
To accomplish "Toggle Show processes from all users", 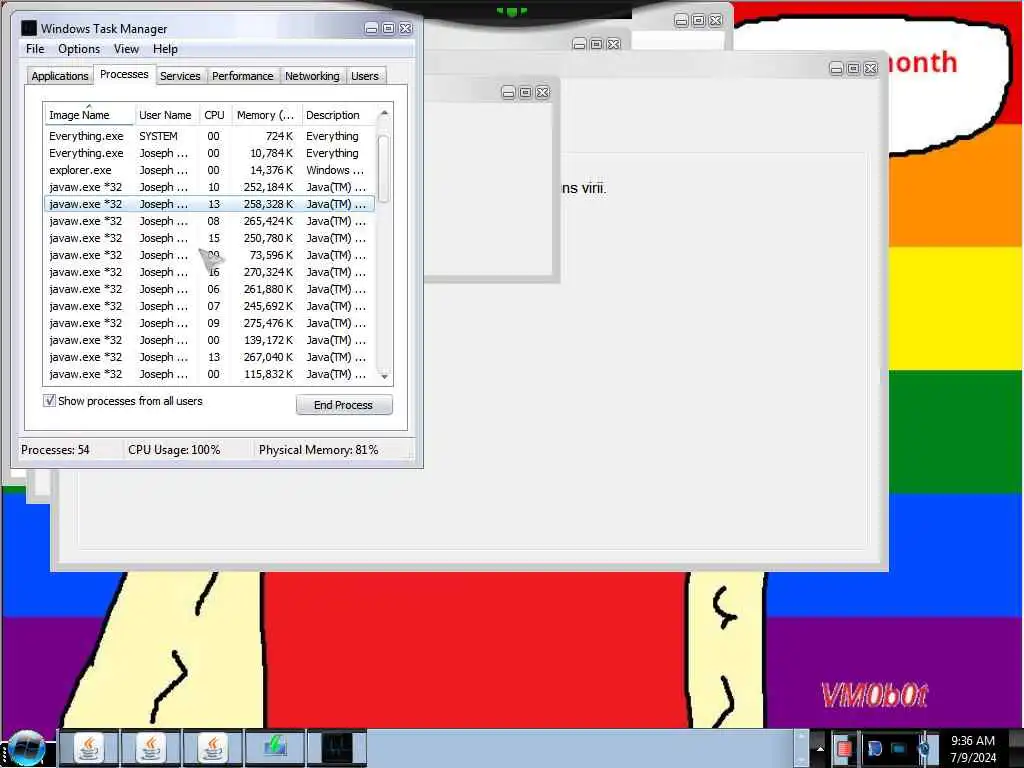I will [x=50, y=400].
